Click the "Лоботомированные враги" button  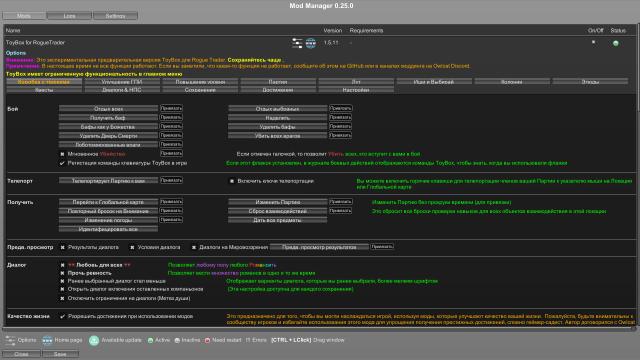point(108,144)
